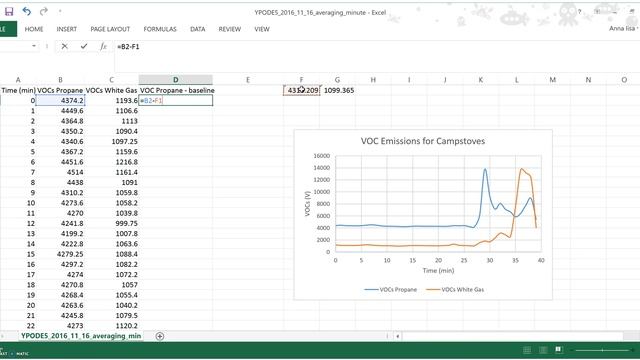Click the cell containing 999.75
Image resolution: width=640 pixels, height=360 pixels.
click(x=111, y=223)
